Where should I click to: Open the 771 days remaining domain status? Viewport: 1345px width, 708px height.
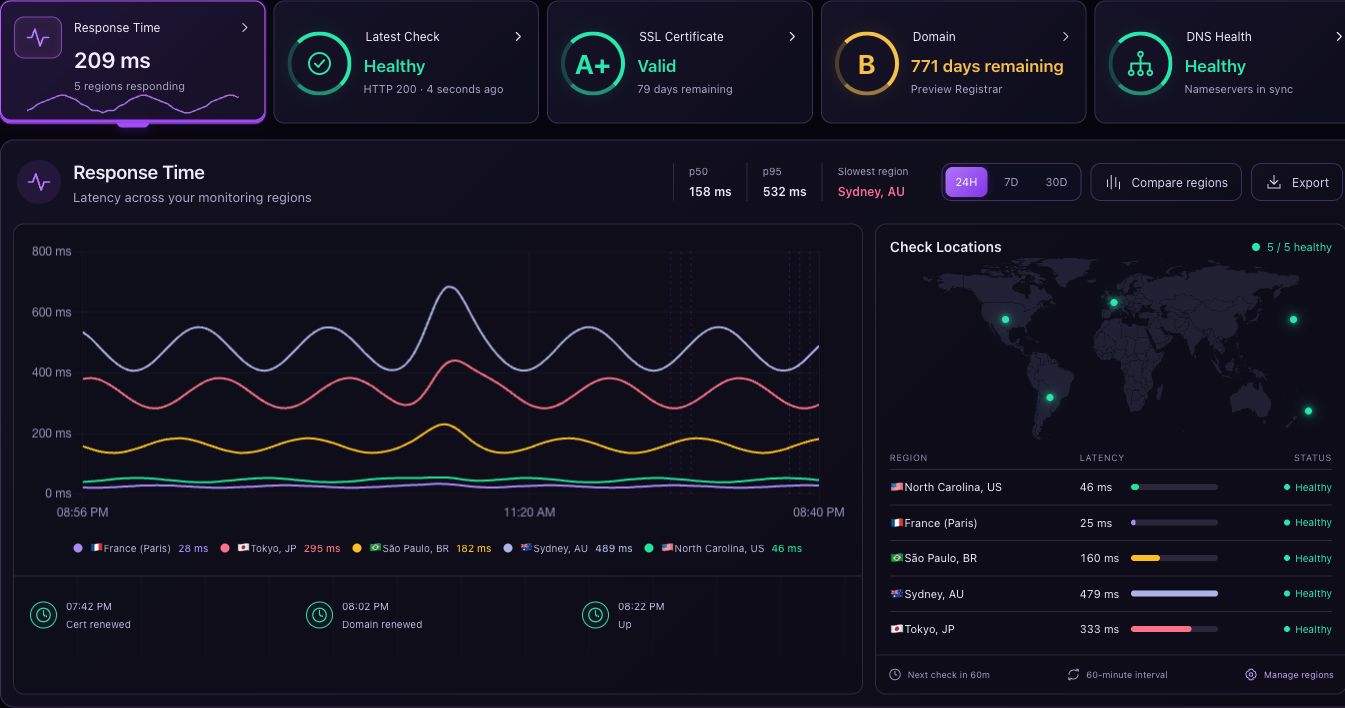(987, 66)
